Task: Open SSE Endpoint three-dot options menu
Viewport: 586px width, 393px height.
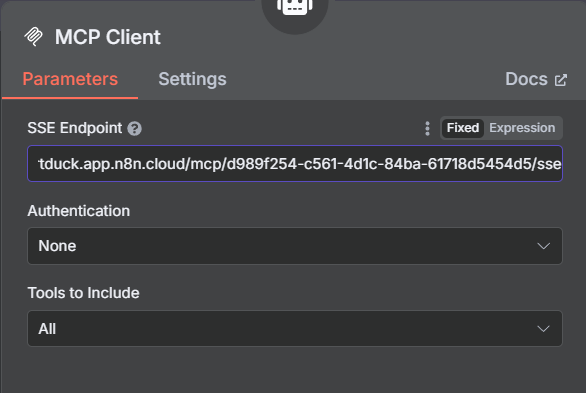Action: coord(428,128)
